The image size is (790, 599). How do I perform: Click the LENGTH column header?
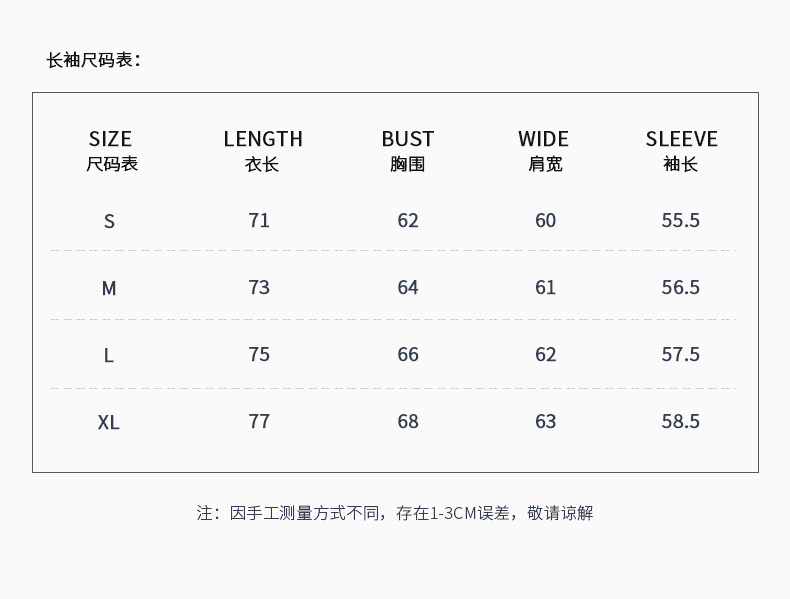coord(263,139)
